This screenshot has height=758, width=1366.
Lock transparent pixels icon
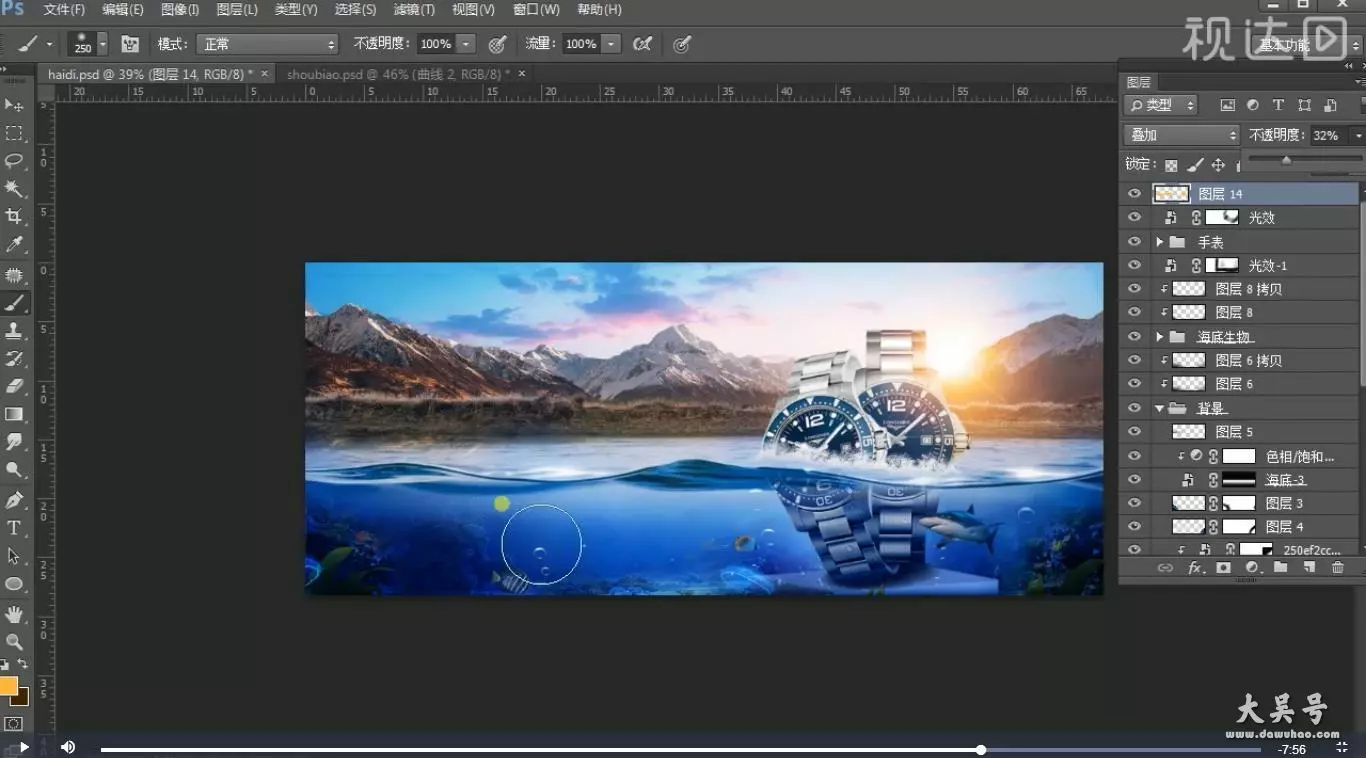coord(1171,165)
